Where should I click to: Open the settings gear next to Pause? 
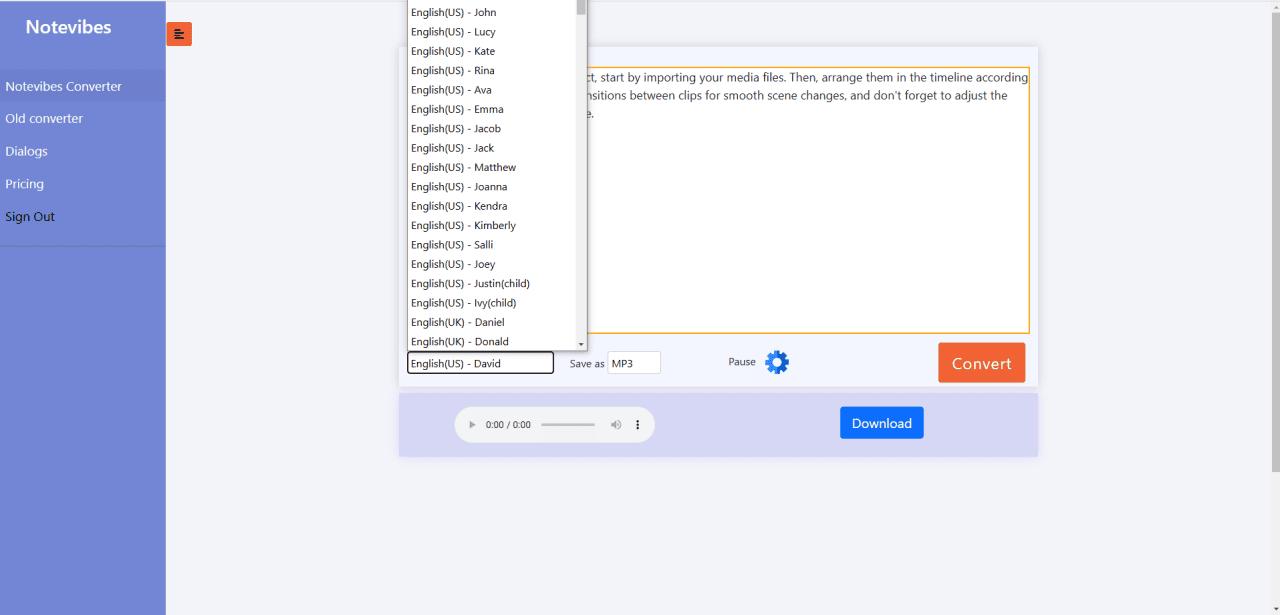(776, 361)
